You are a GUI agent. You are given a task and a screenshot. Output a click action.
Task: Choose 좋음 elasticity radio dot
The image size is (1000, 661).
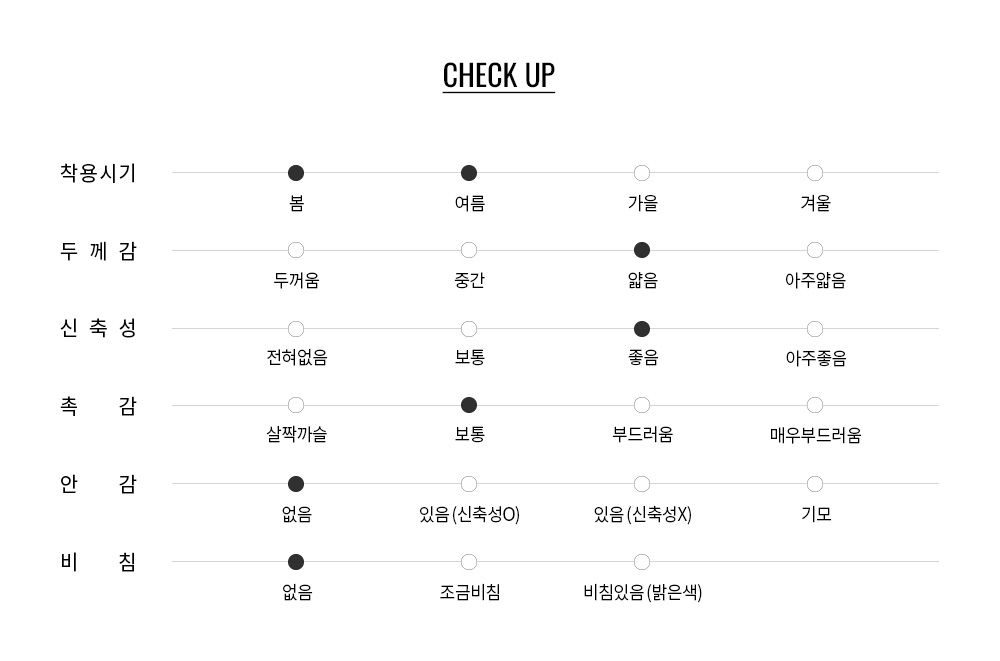click(x=642, y=329)
